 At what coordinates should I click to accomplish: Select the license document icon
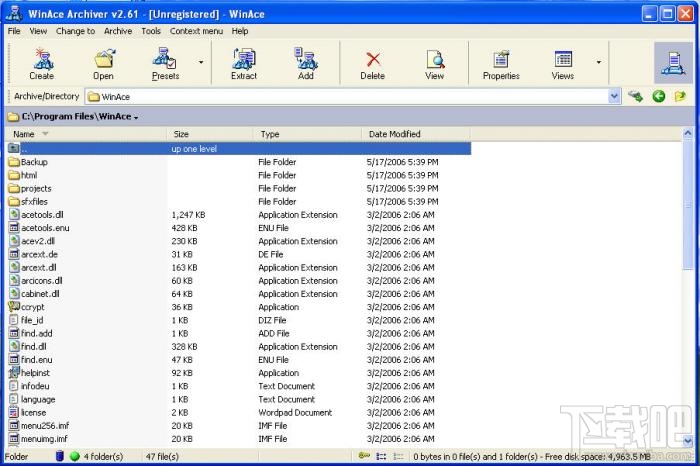pos(14,412)
